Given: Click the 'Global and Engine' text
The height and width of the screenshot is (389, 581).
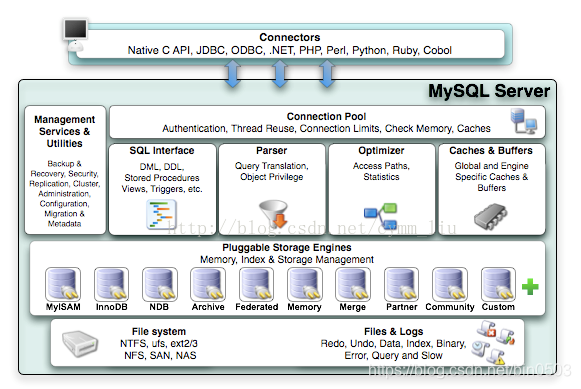Looking at the screenshot, I should 491,166.
